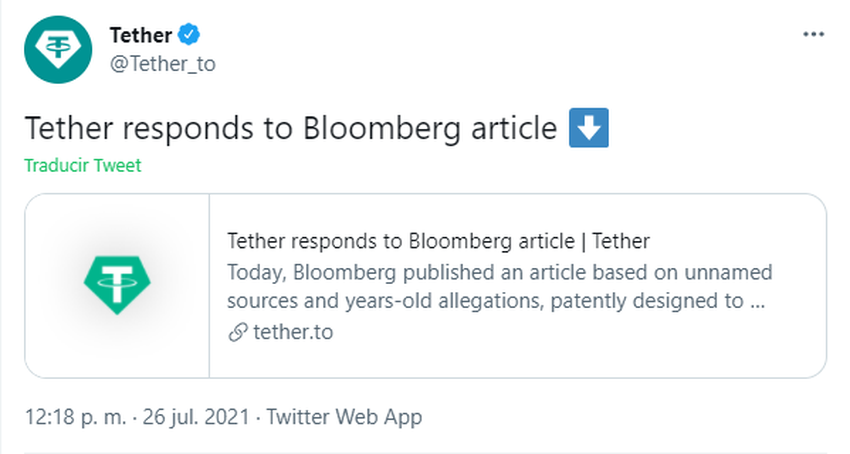Open the Tether display name profile link
Screen dimensions: 850x454
click(x=140, y=35)
